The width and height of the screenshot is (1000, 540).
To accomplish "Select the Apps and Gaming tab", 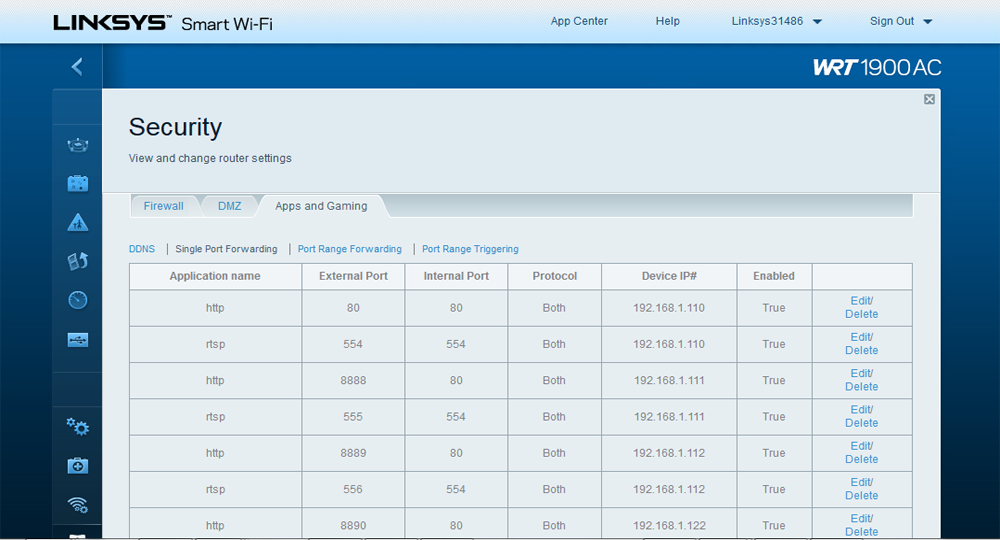I will 321,206.
